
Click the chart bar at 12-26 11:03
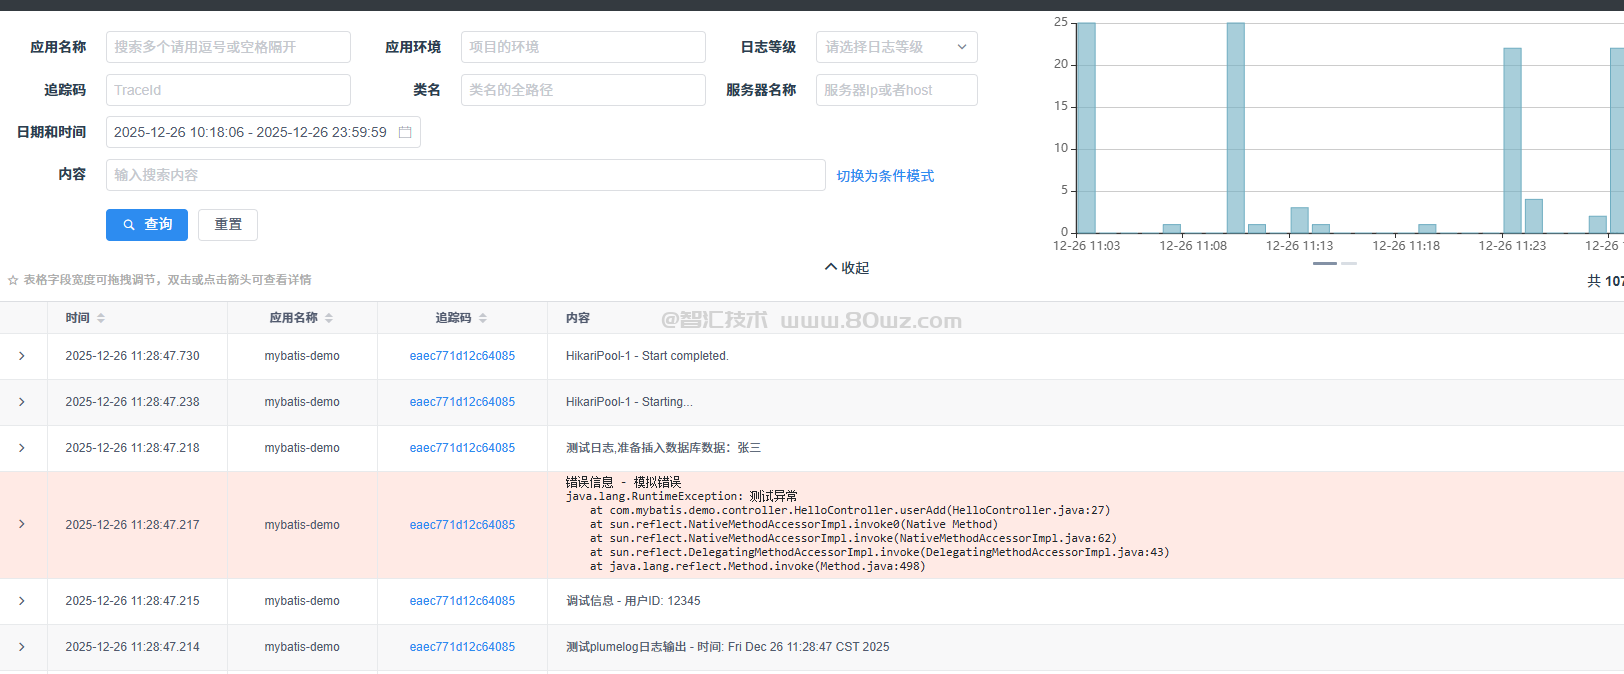pyautogui.click(x=1086, y=128)
